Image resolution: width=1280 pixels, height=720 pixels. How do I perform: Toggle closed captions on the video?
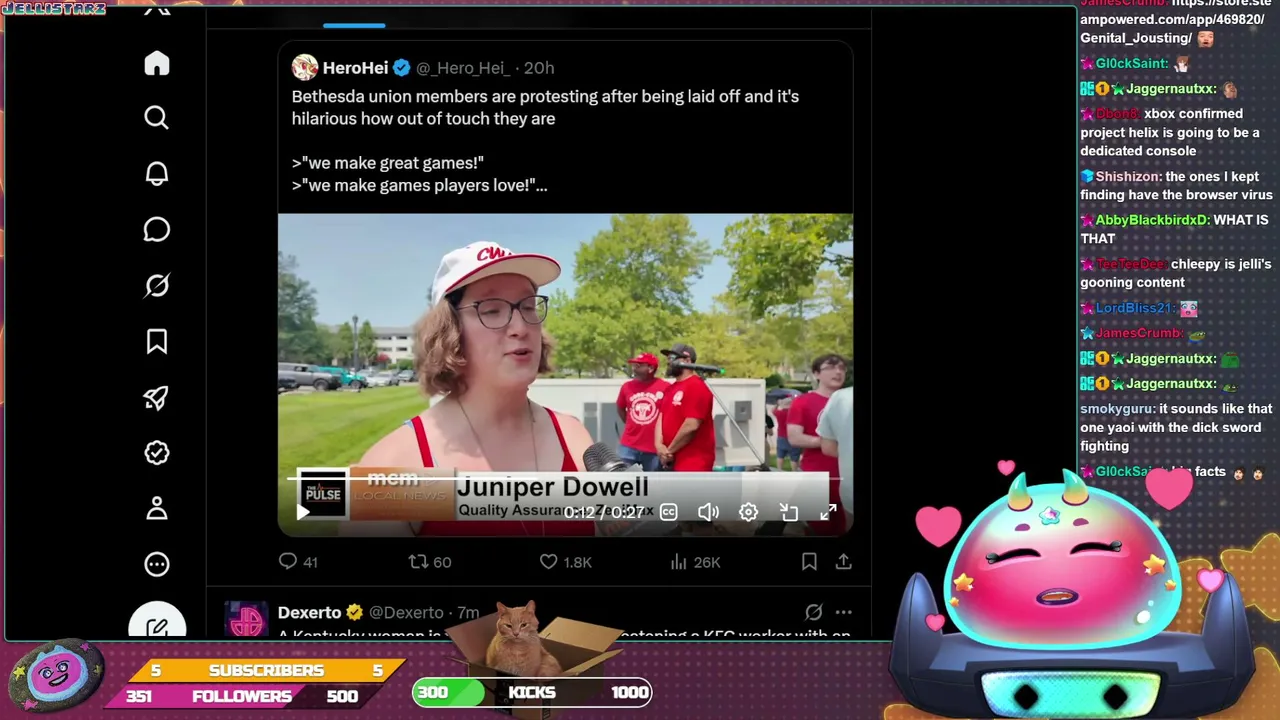[x=669, y=512]
